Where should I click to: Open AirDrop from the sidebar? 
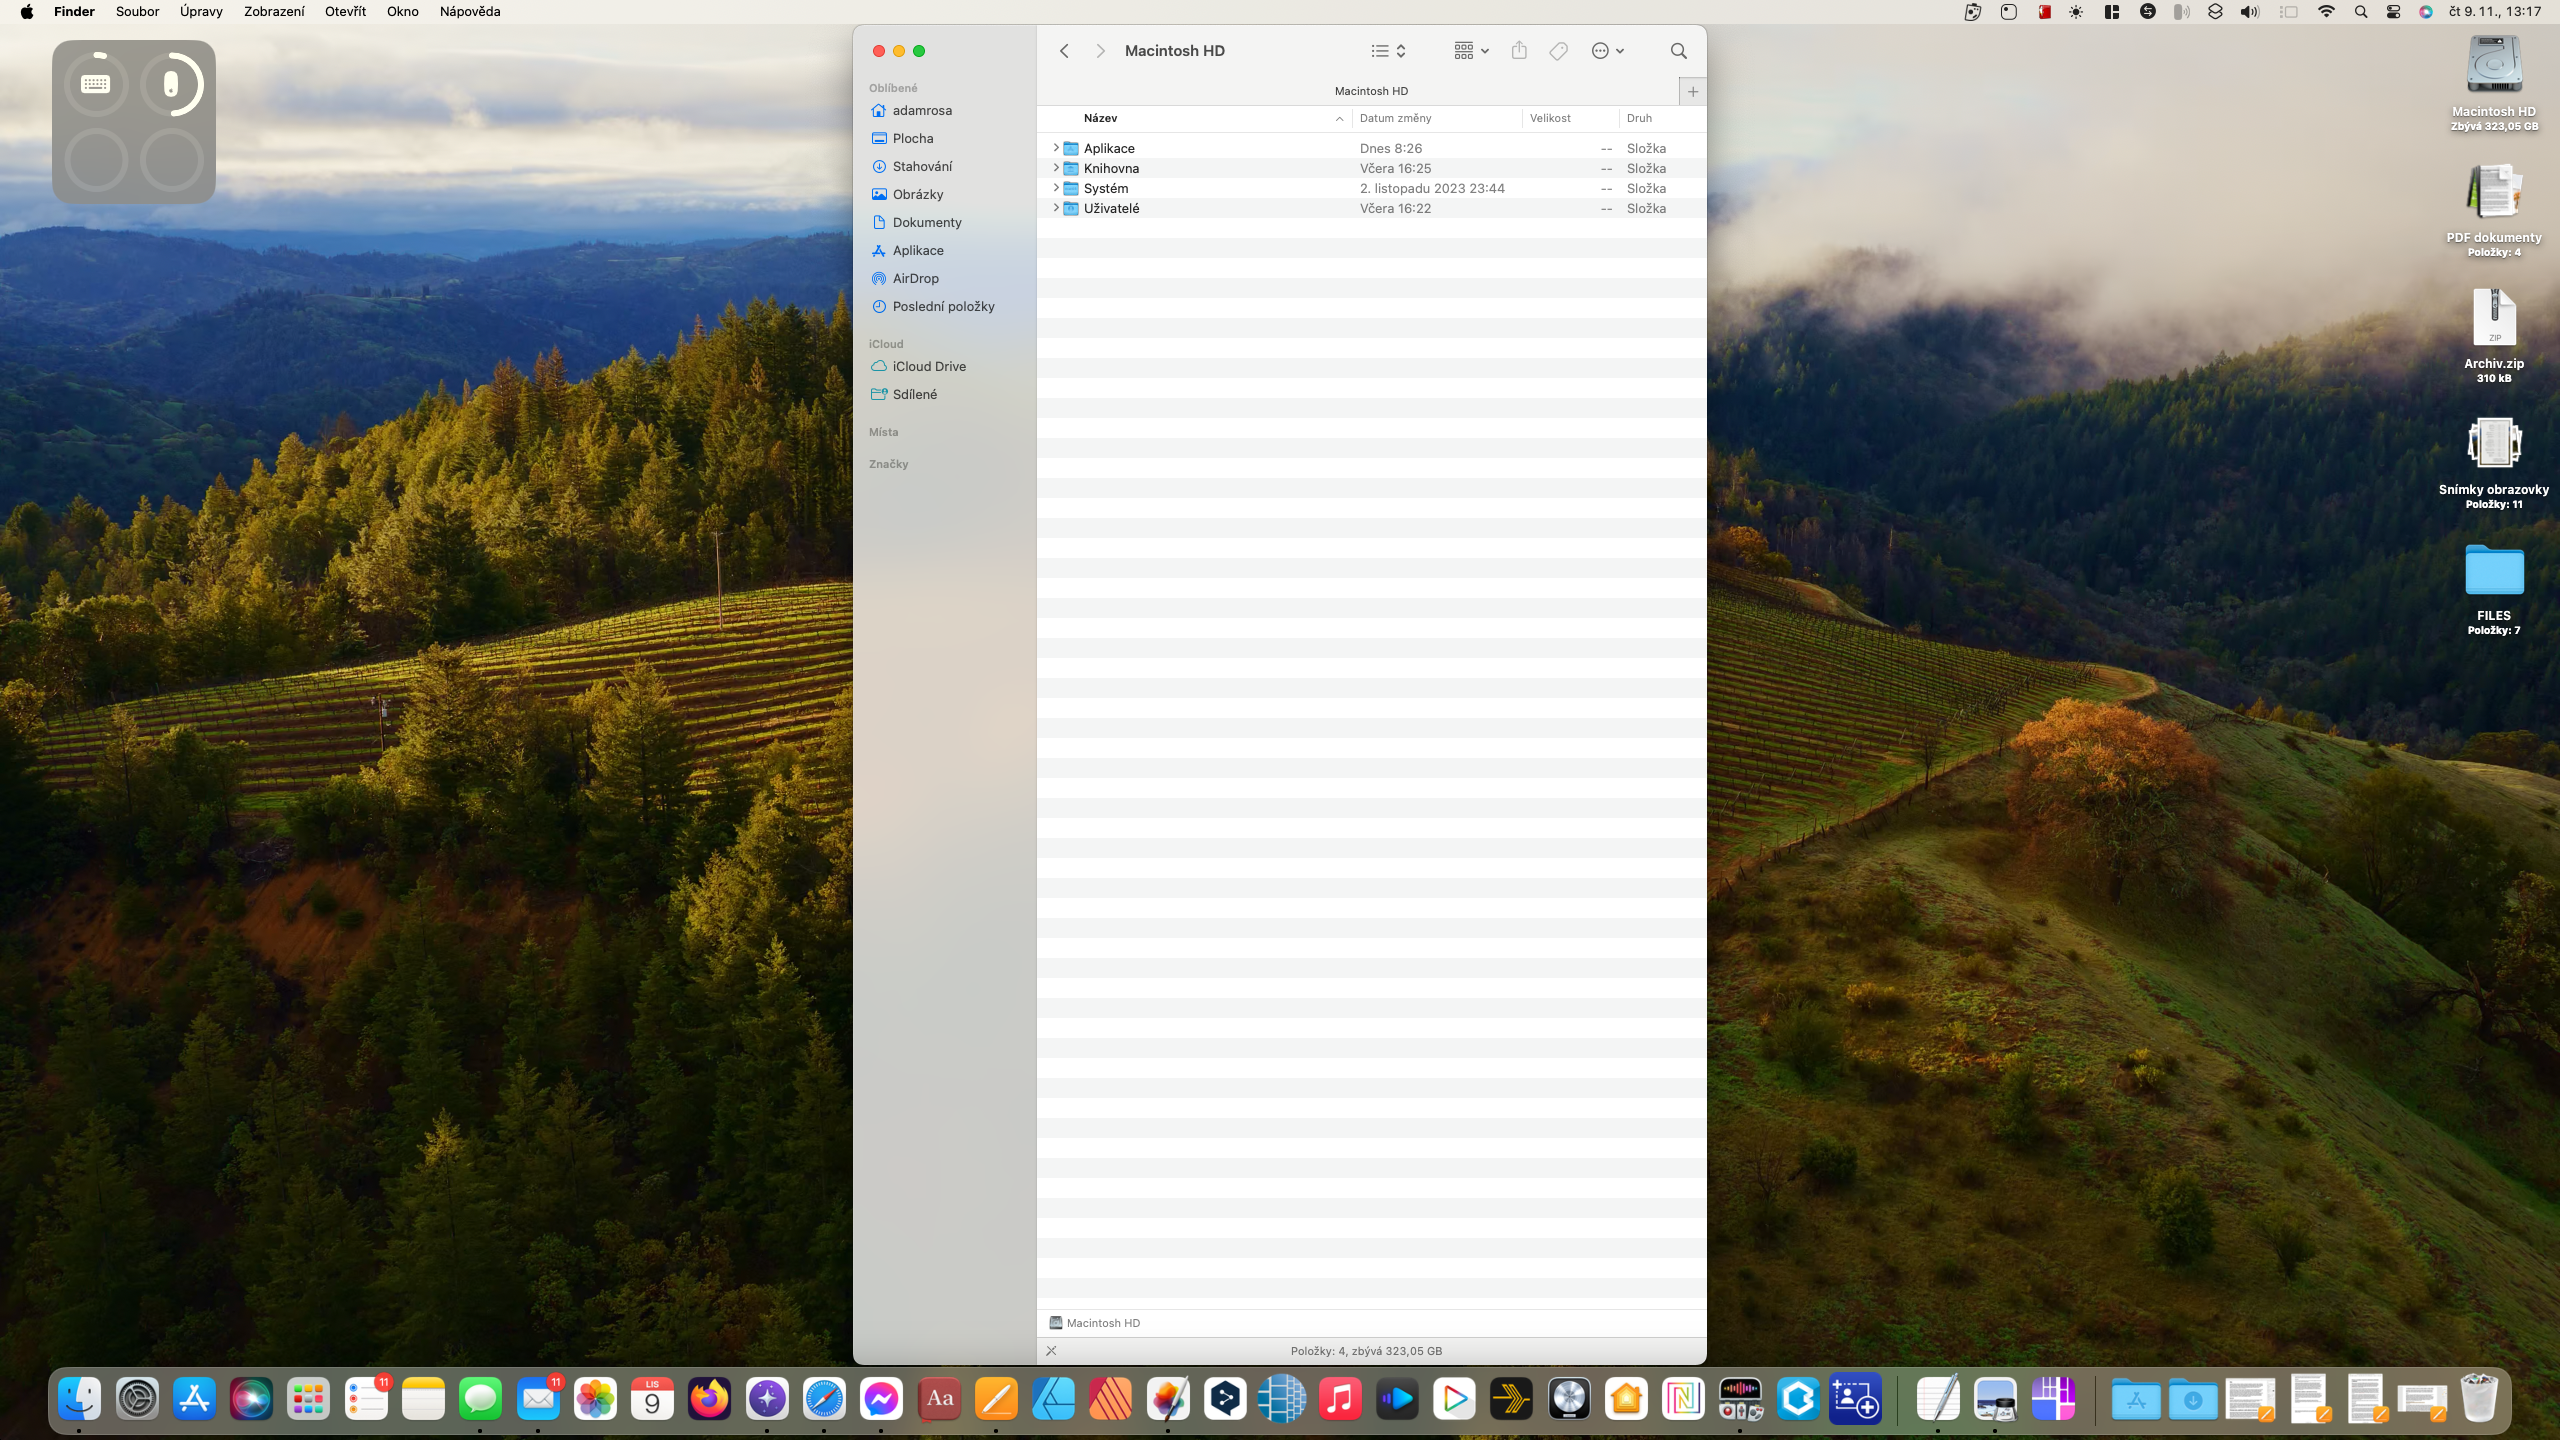(x=915, y=278)
